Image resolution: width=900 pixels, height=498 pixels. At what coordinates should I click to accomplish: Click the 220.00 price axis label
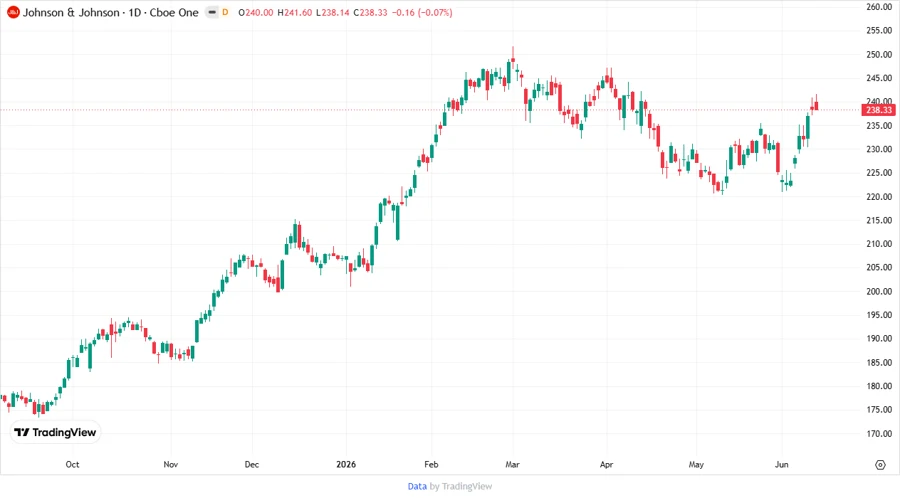pyautogui.click(x=879, y=197)
